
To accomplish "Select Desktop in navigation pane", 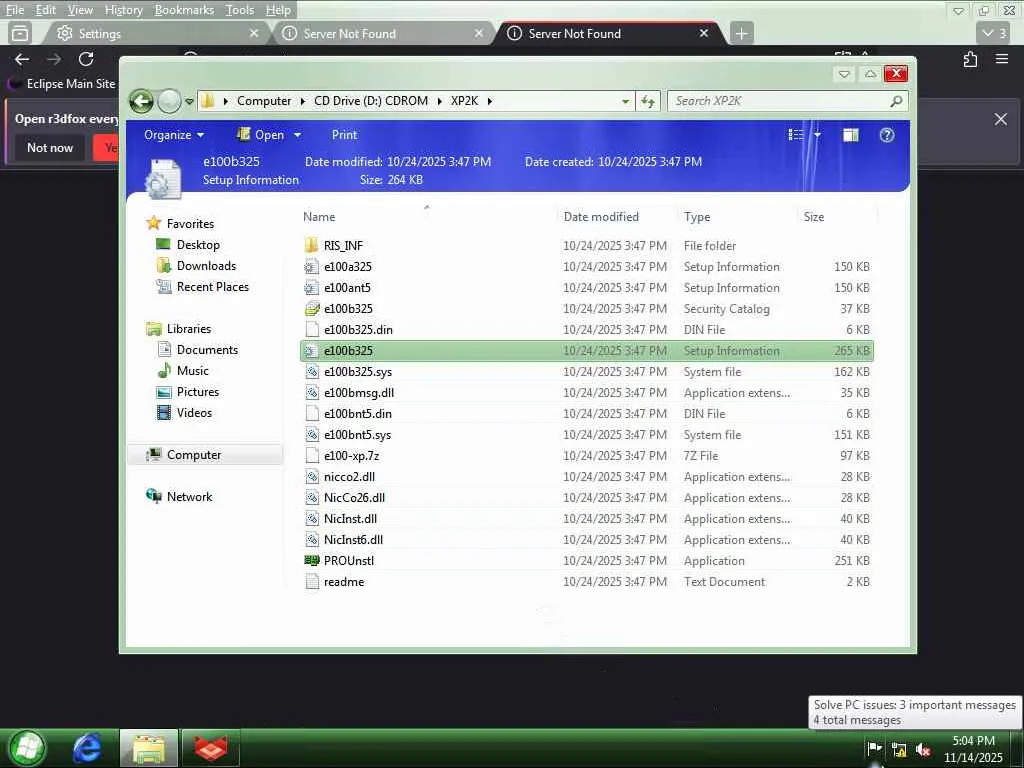I will tap(198, 245).
